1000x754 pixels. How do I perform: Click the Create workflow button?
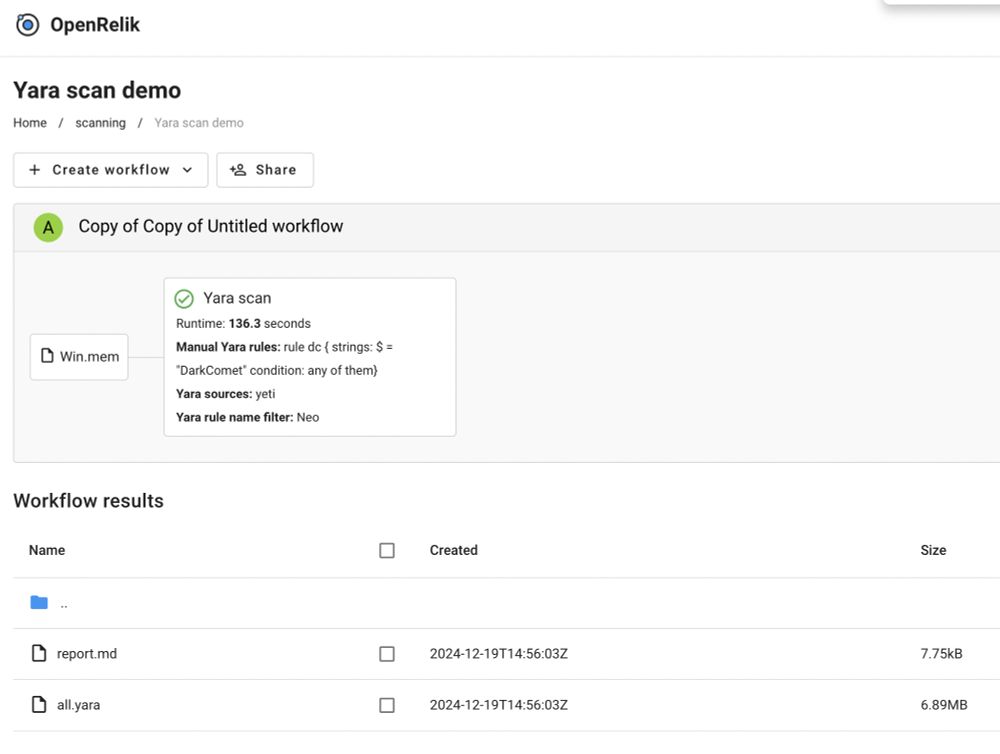(111, 170)
